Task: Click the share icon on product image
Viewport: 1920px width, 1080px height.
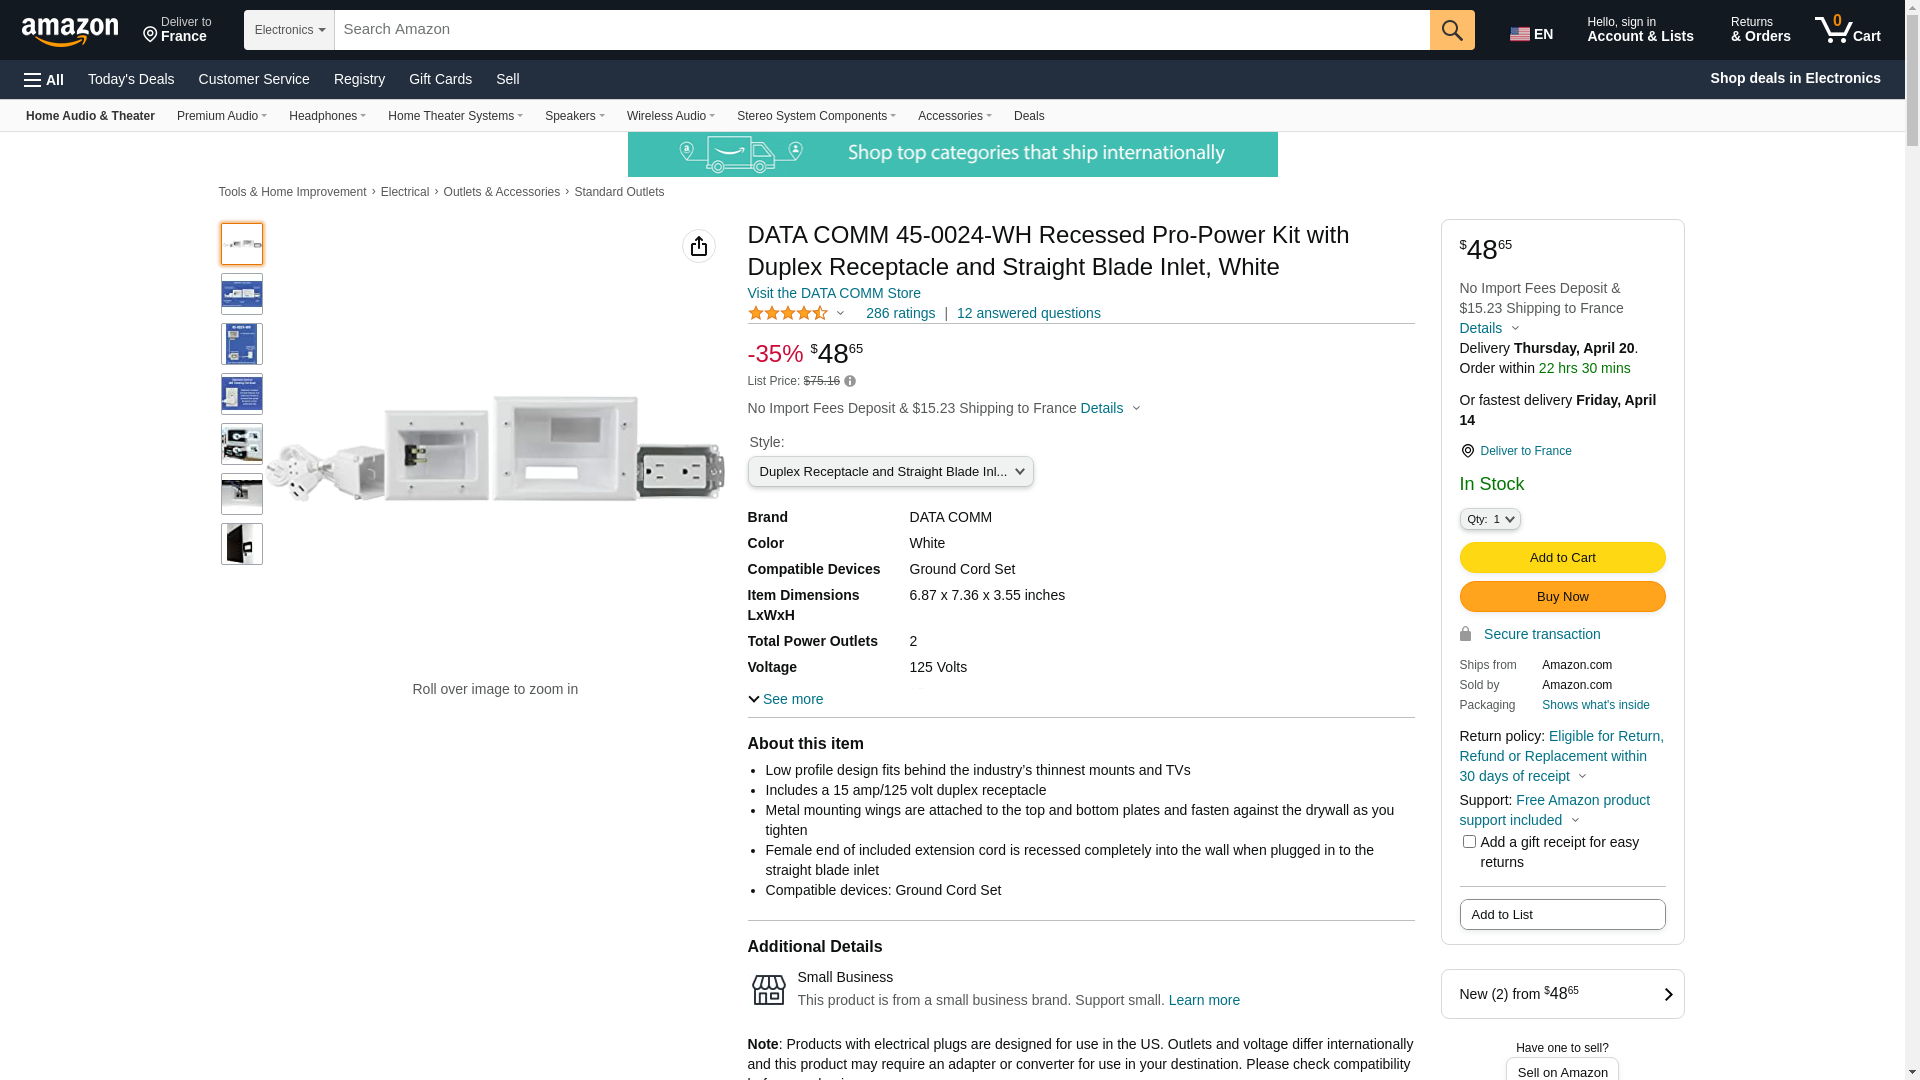Action: pos(698,246)
